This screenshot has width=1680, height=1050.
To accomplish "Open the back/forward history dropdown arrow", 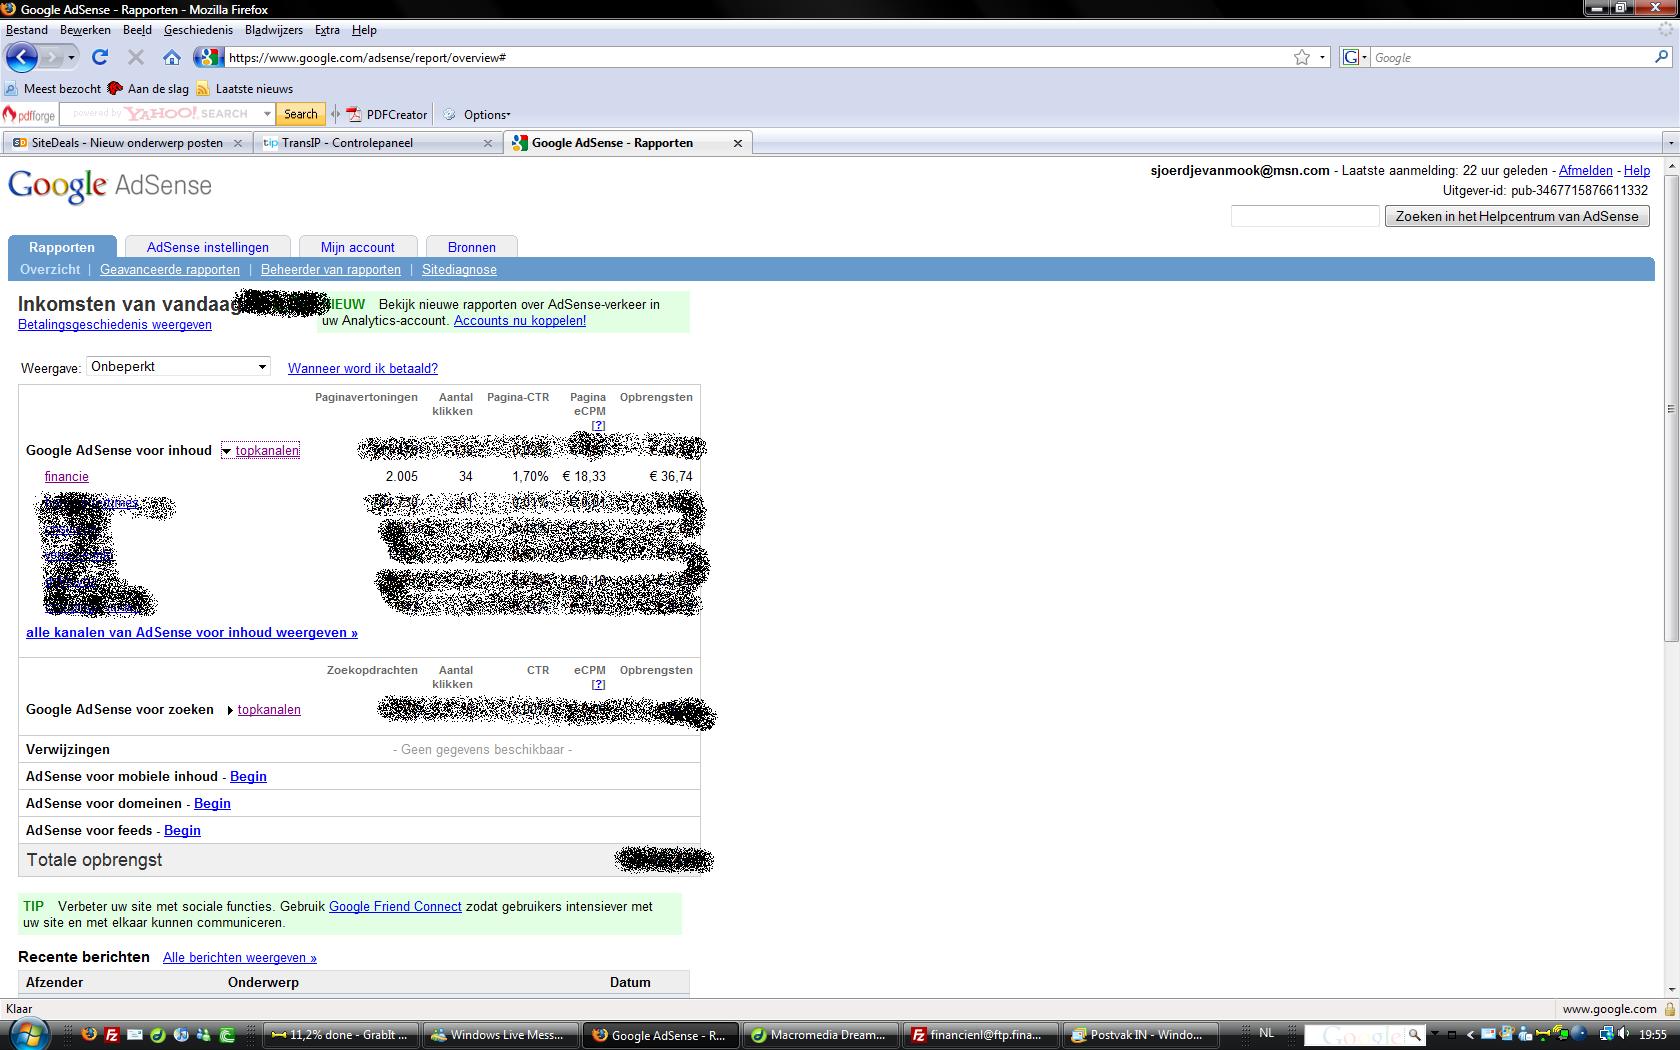I will (x=71, y=57).
